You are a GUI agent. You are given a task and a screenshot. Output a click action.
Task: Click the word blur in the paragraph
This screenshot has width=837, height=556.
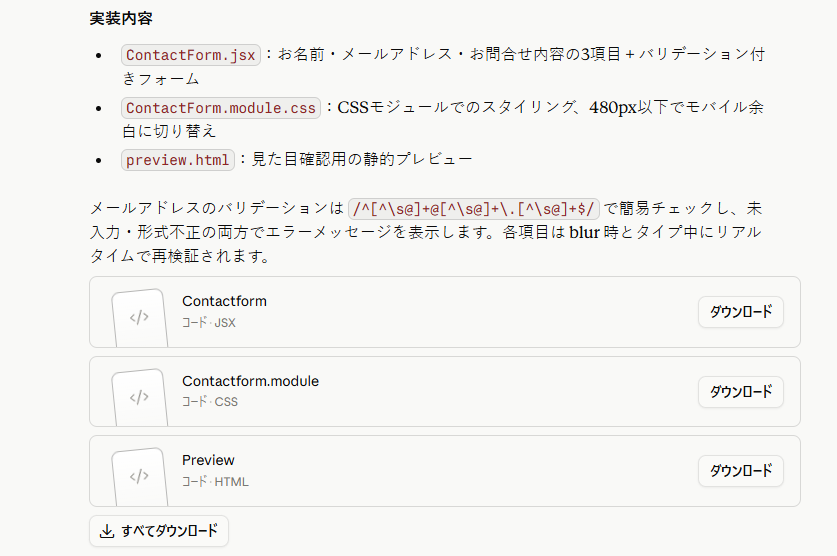585,233
